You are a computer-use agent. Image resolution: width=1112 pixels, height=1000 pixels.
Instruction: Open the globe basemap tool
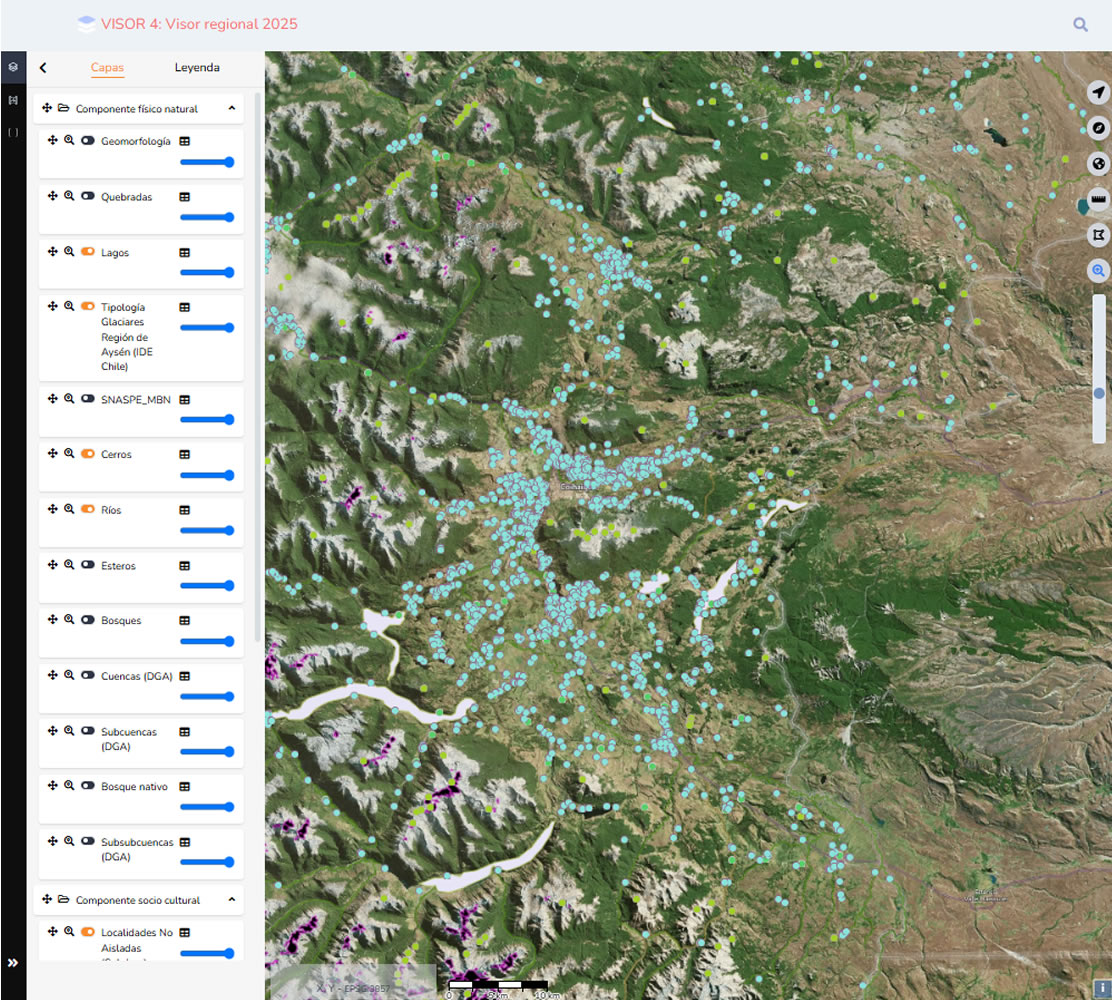[1099, 164]
